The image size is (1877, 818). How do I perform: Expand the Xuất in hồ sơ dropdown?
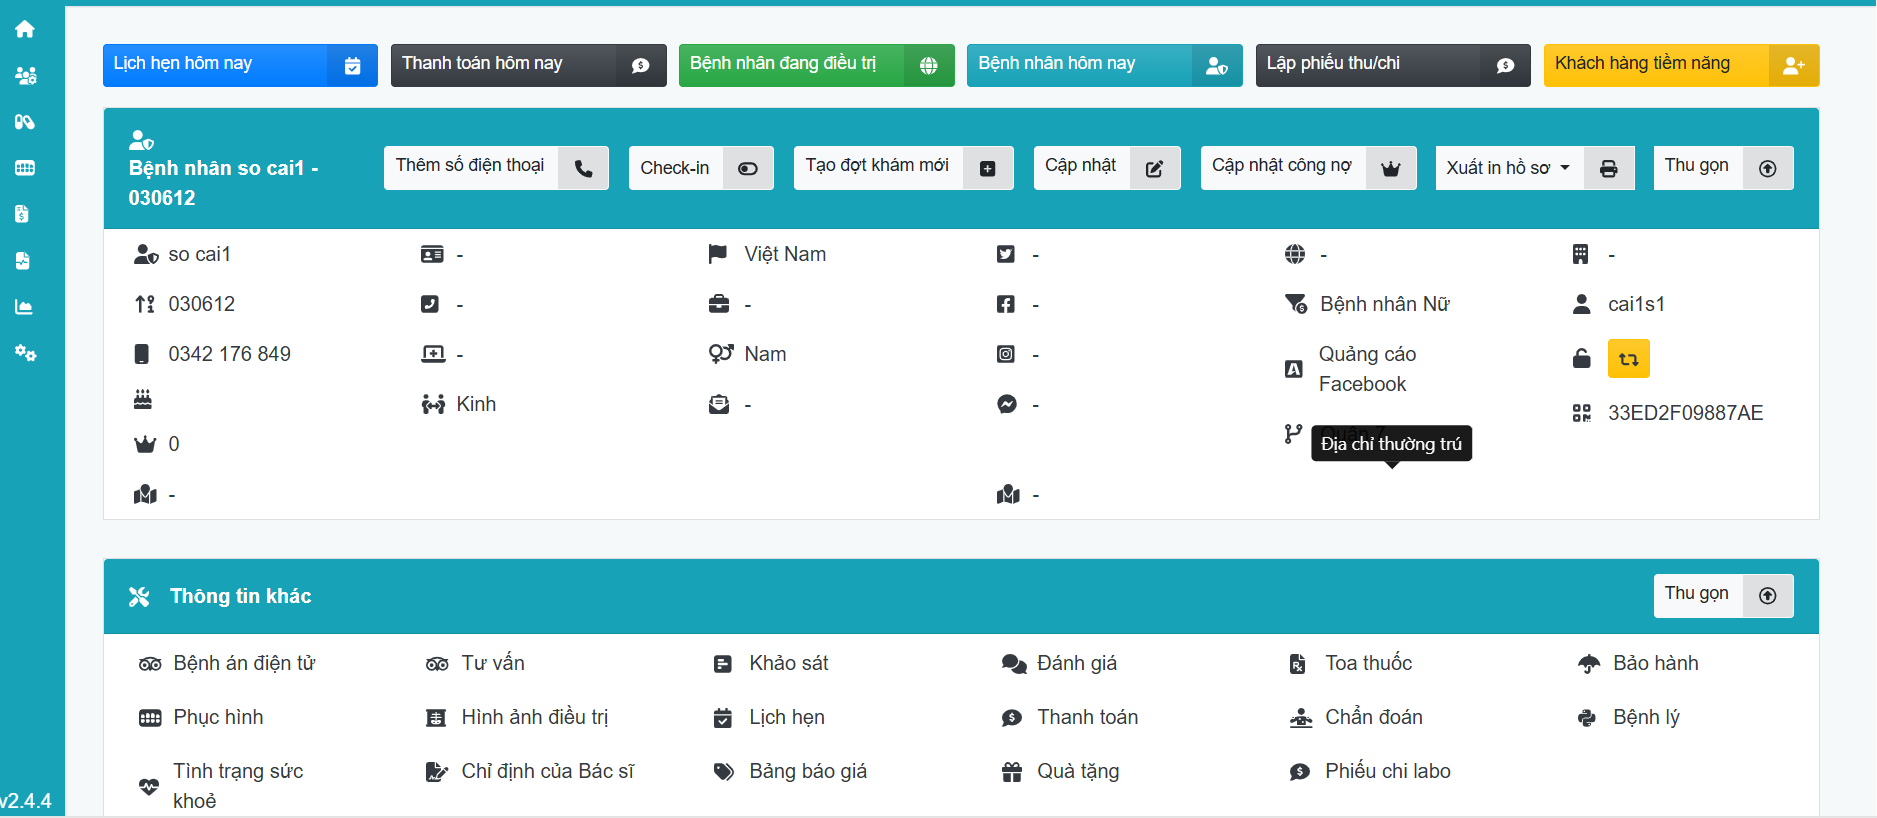1507,168
